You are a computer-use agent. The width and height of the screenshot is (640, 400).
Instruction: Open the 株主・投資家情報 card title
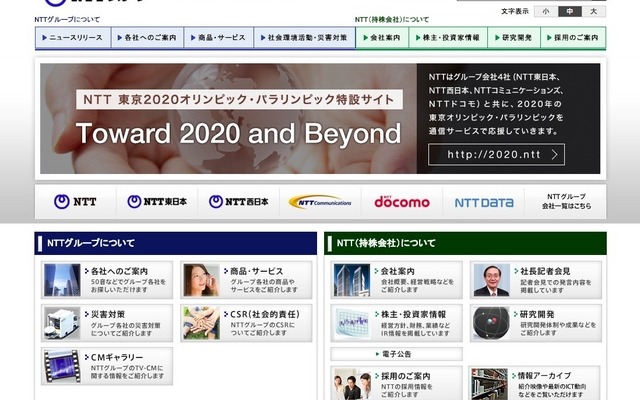click(413, 315)
